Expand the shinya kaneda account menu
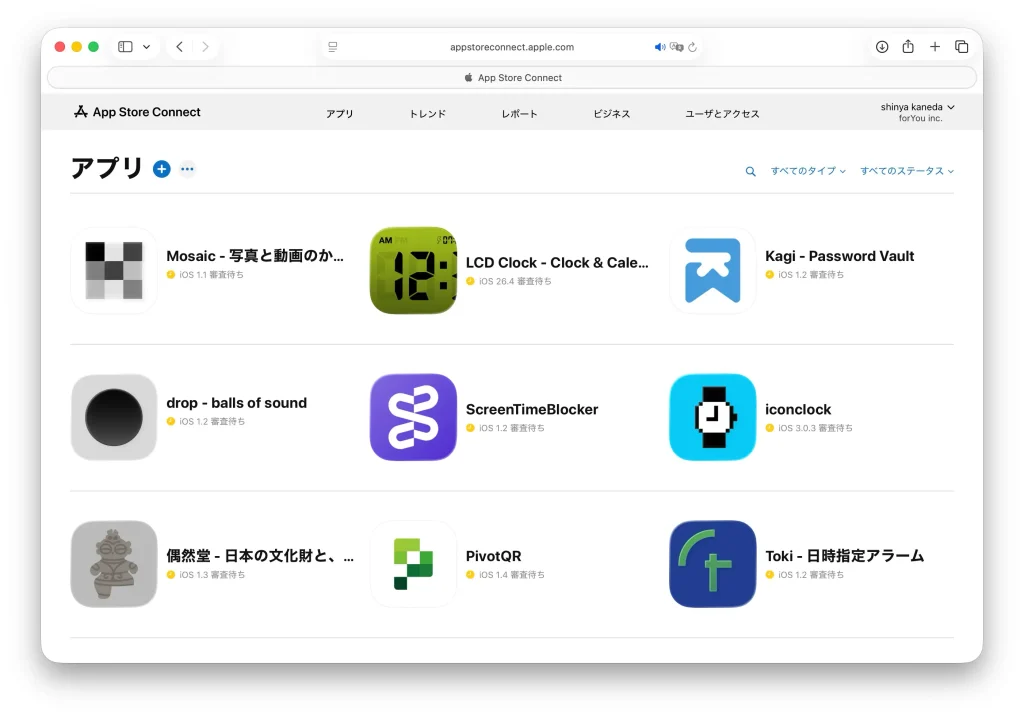 (x=917, y=107)
